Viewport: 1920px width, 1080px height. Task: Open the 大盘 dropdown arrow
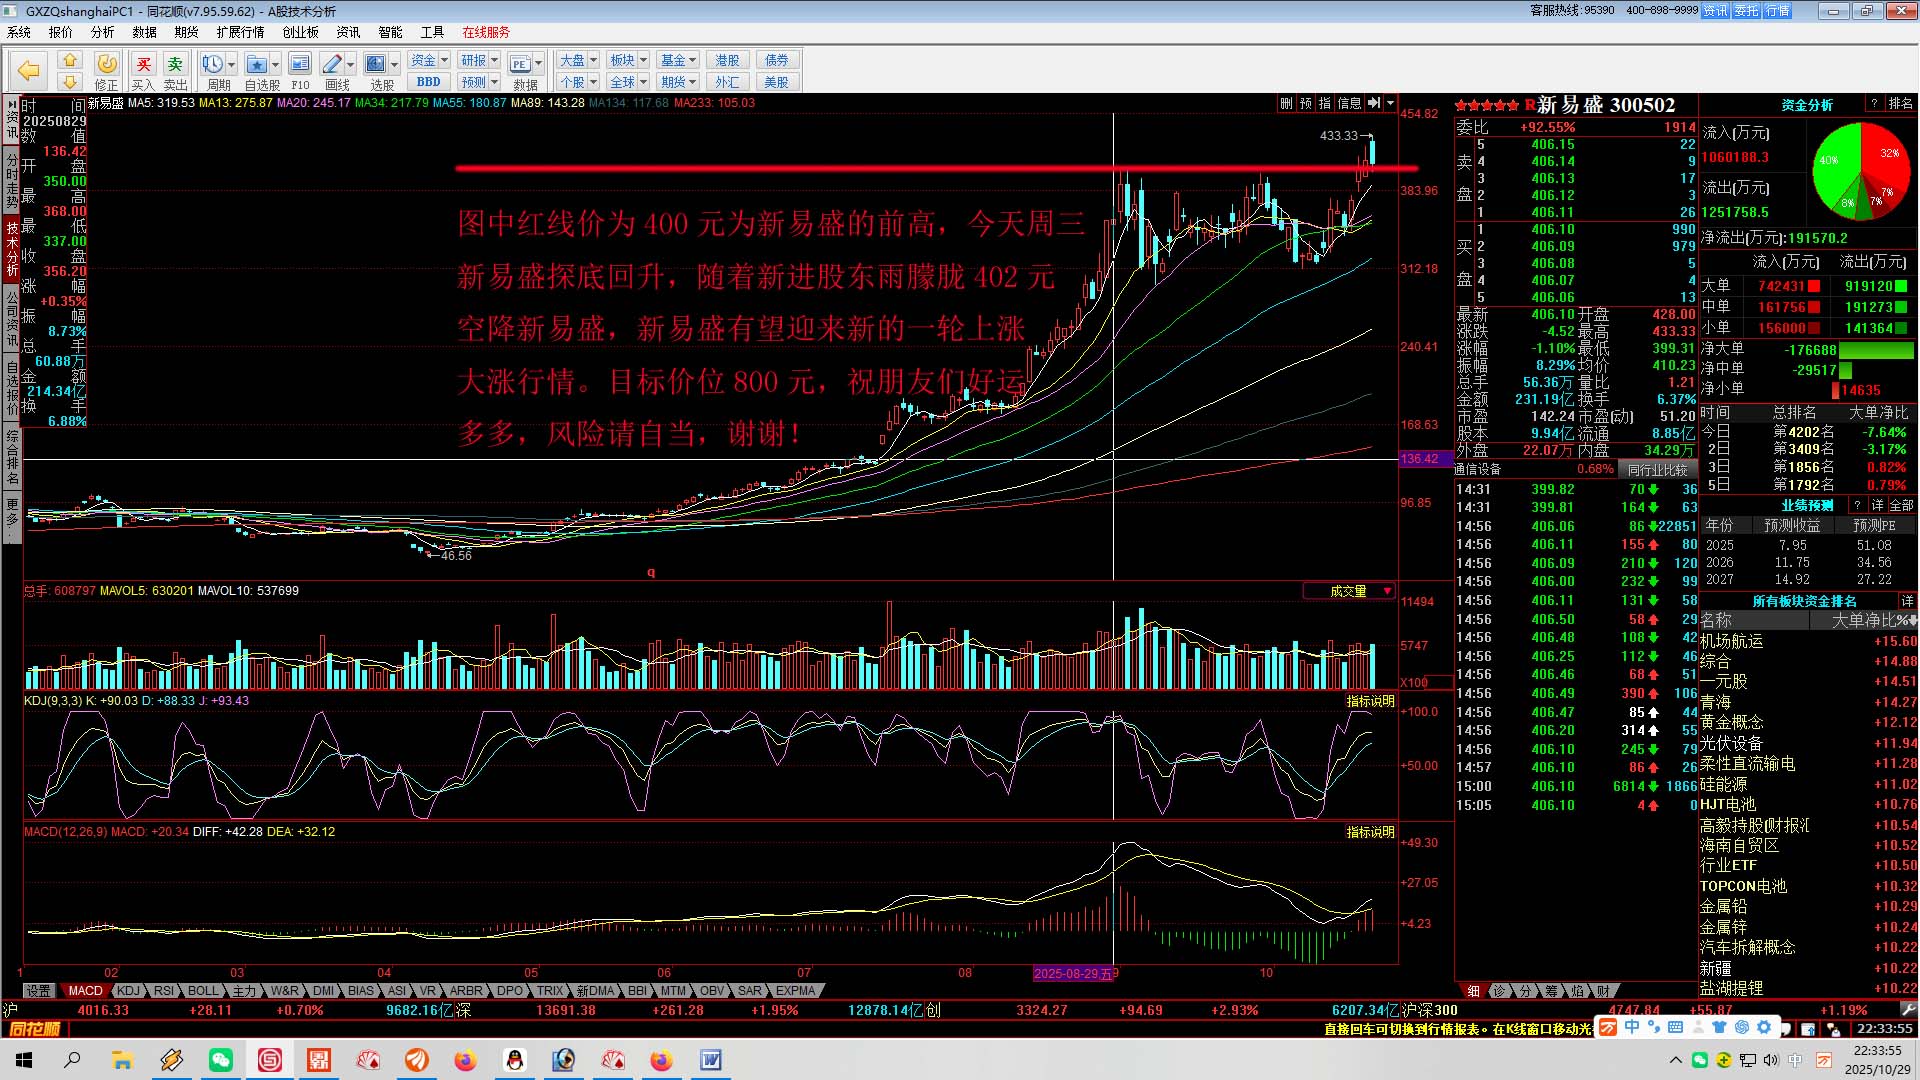(x=593, y=60)
